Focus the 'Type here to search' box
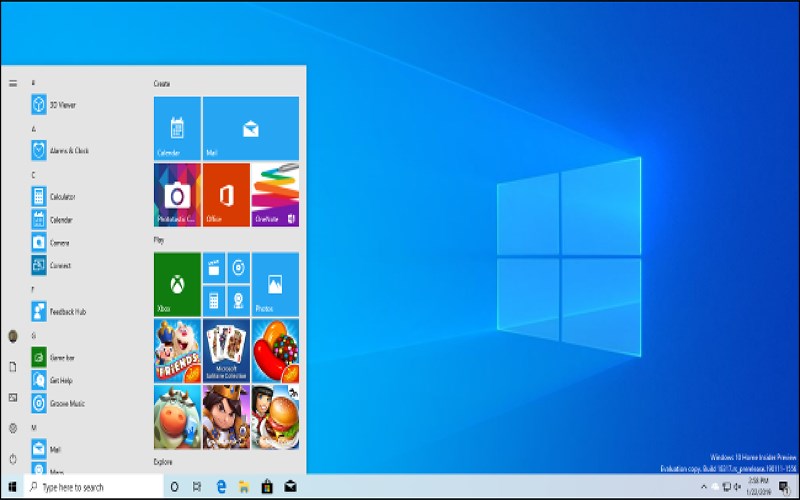The image size is (800, 500). (x=94, y=487)
